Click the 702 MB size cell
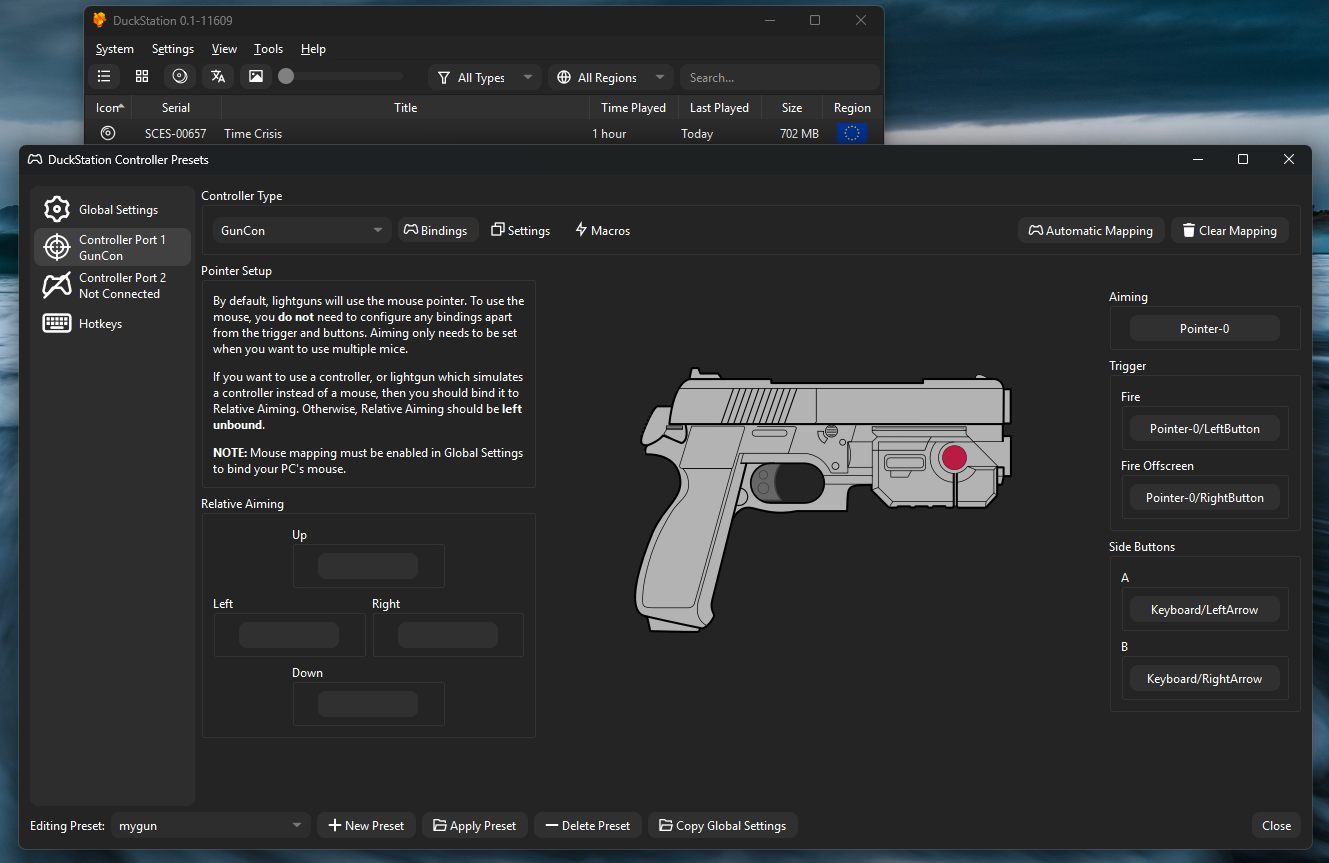1329x863 pixels. (799, 133)
